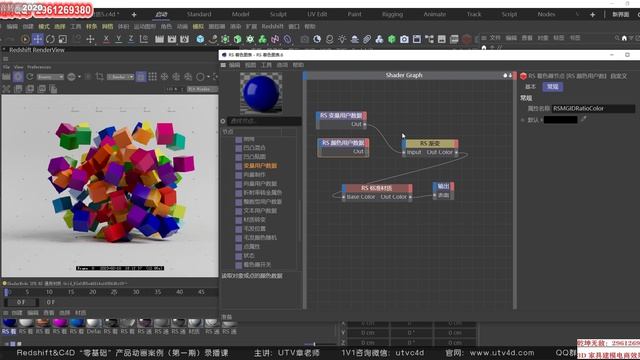Image resolution: width=640 pixels, height=360 pixels.
Task: Open the black 默认 color swatch
Action: (x=560, y=120)
